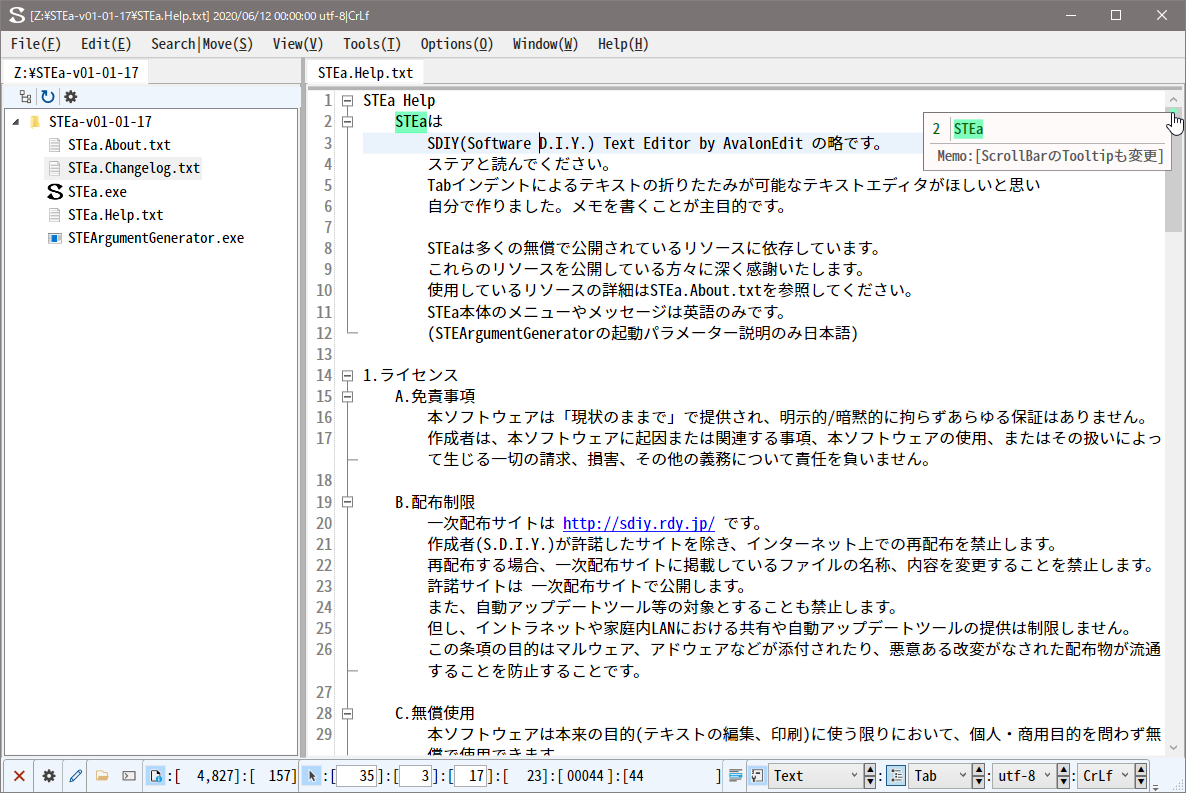
Task: Click the editor vertical scrollbar thumb
Action: click(1173, 170)
